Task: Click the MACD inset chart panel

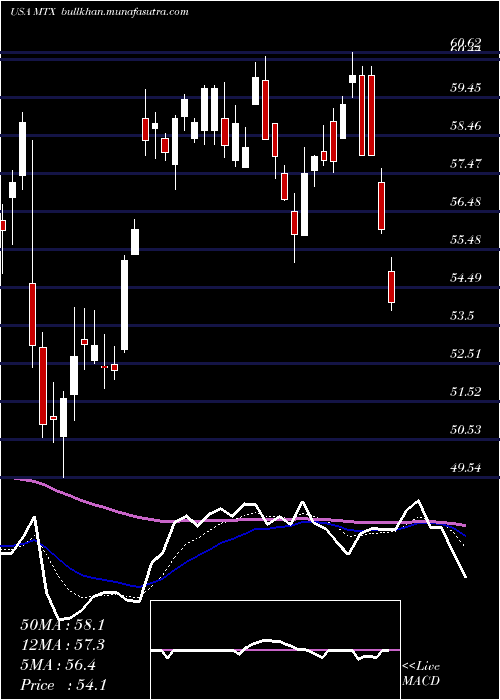Action: coord(275,650)
